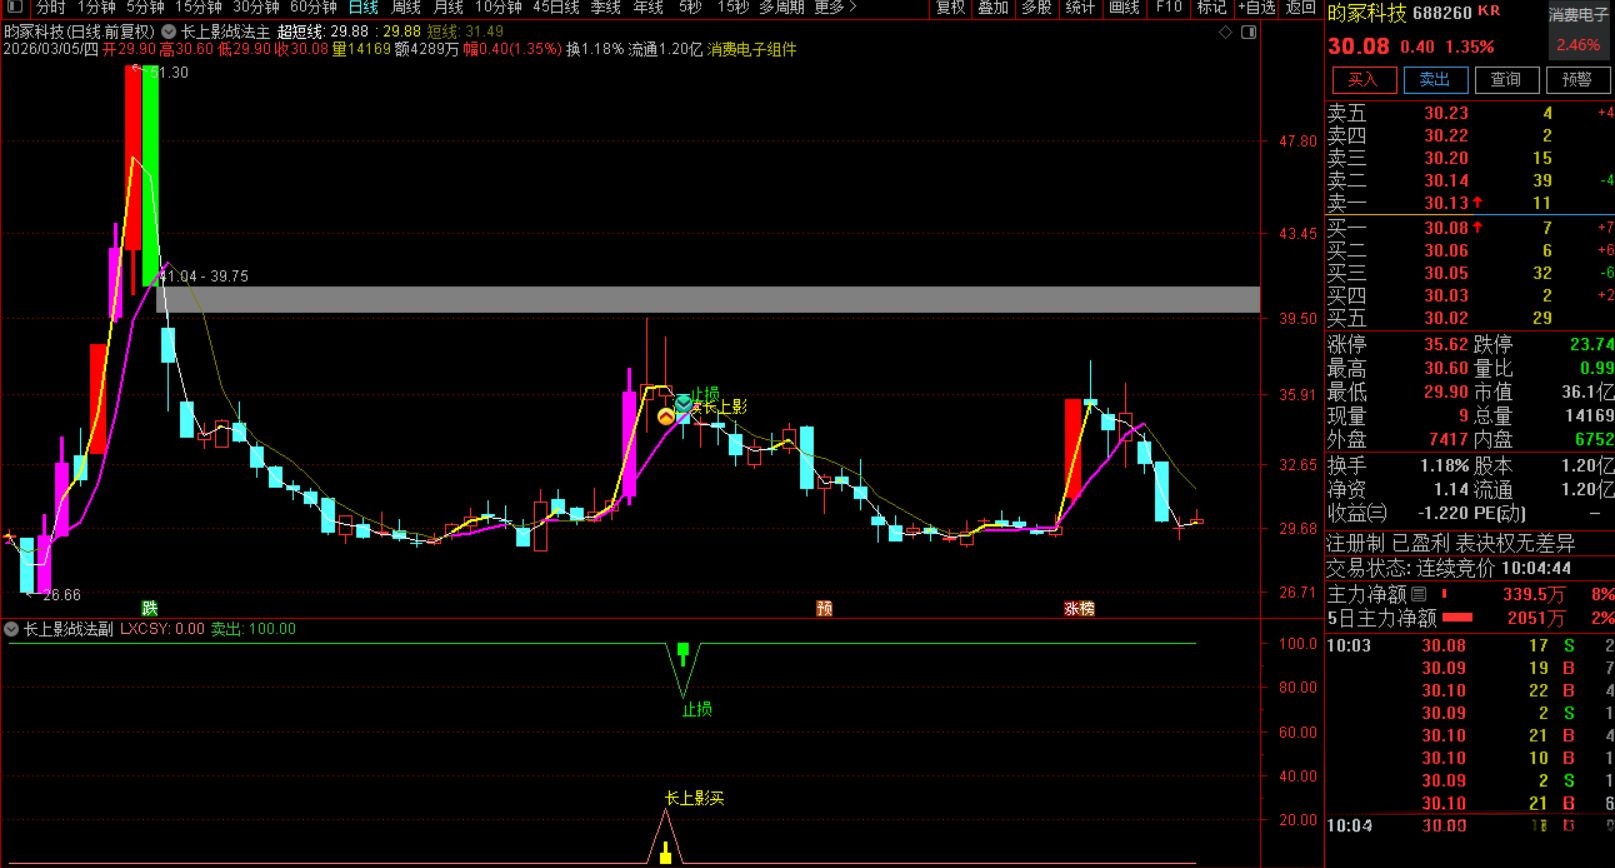
Task: Click the orange up-arrow signal icon on chart
Action: click(x=666, y=416)
